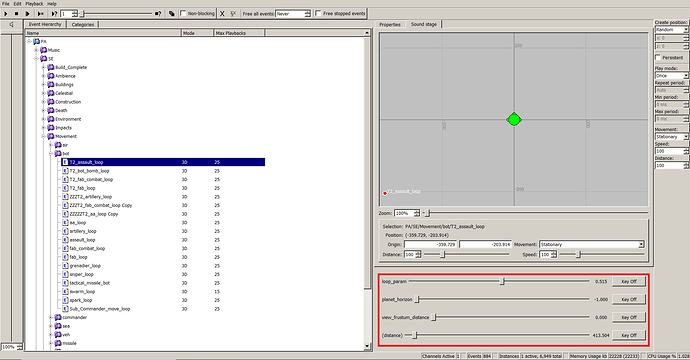Click the Mode column header
Image resolution: width=690 pixels, height=360 pixels.
click(x=197, y=33)
